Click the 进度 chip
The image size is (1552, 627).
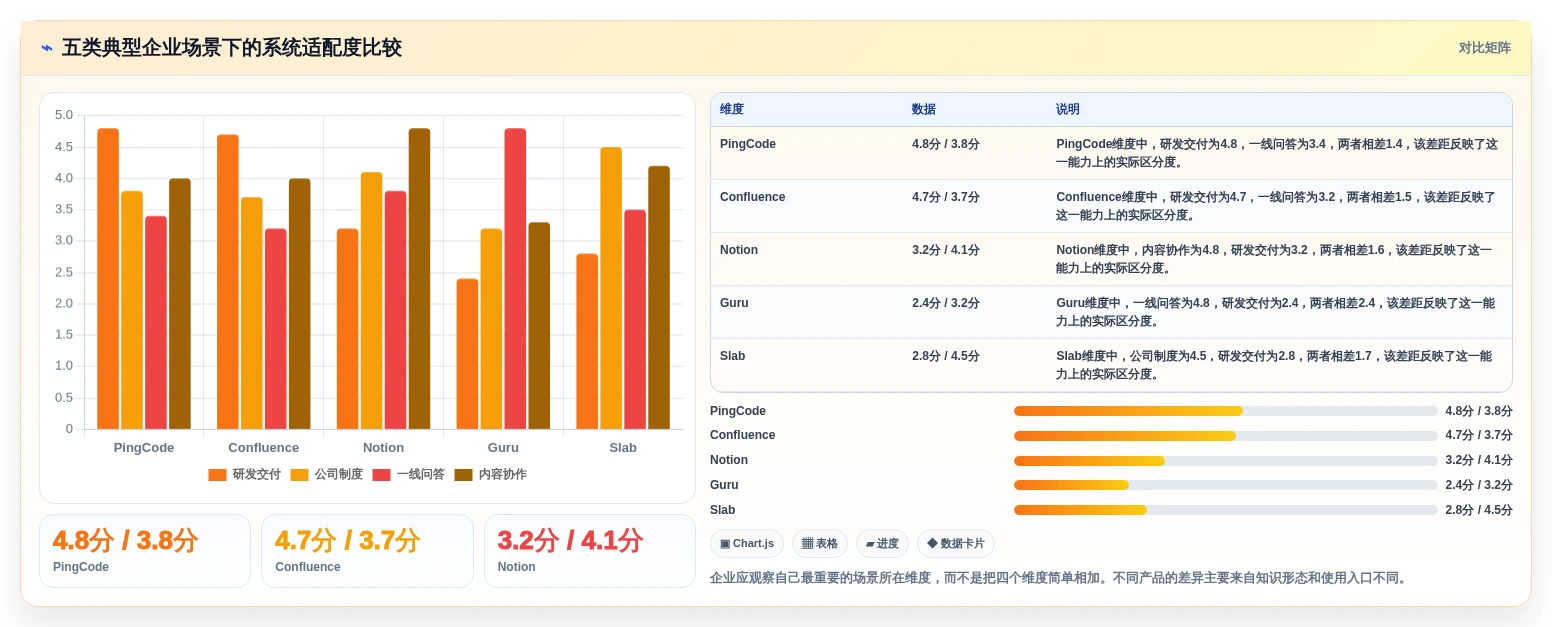pos(882,544)
